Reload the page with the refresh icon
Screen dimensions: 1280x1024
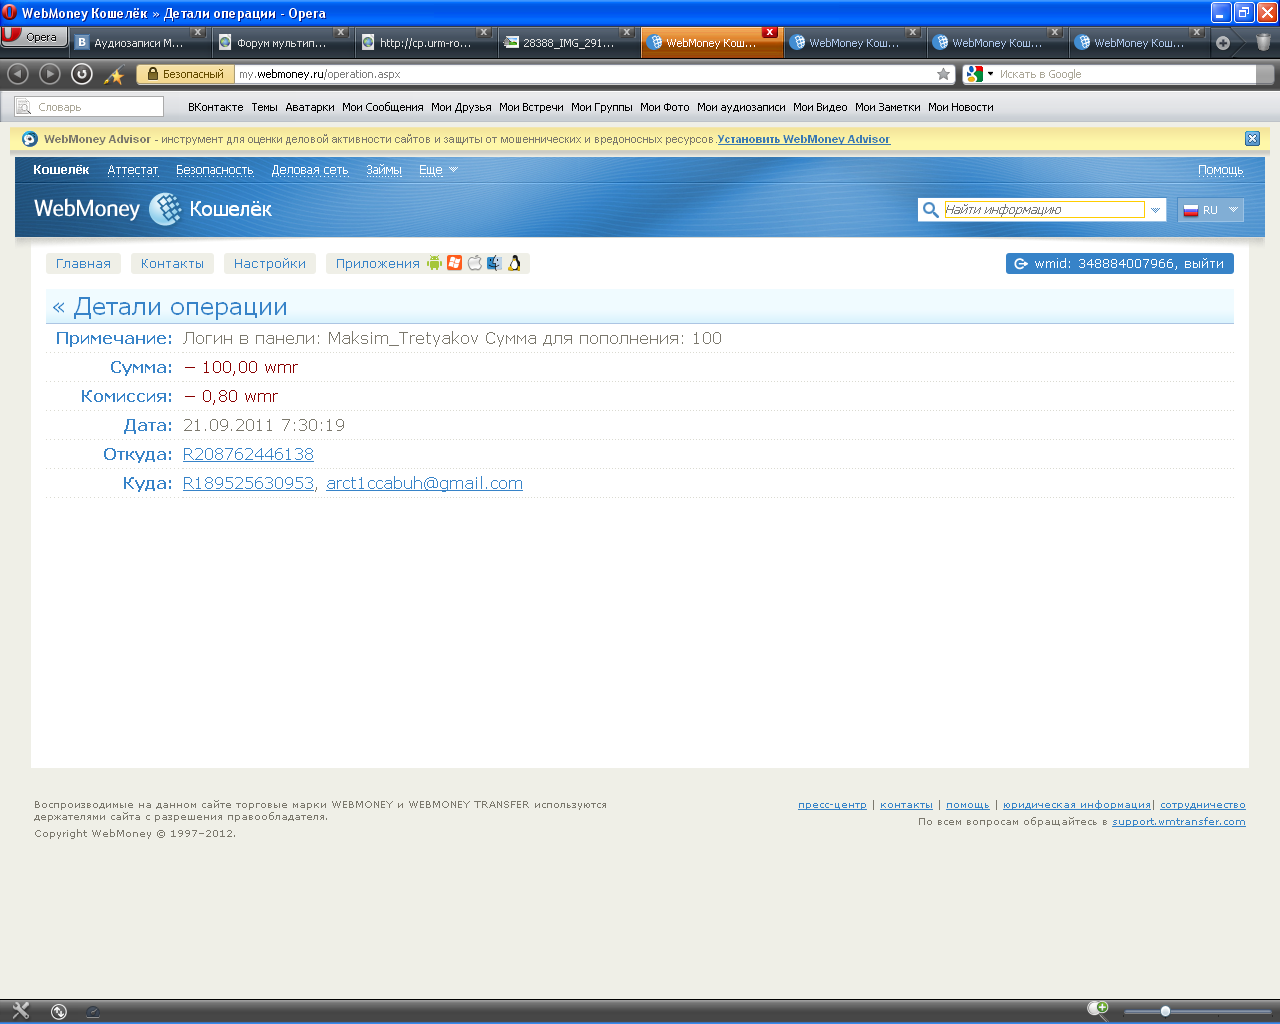coord(82,74)
